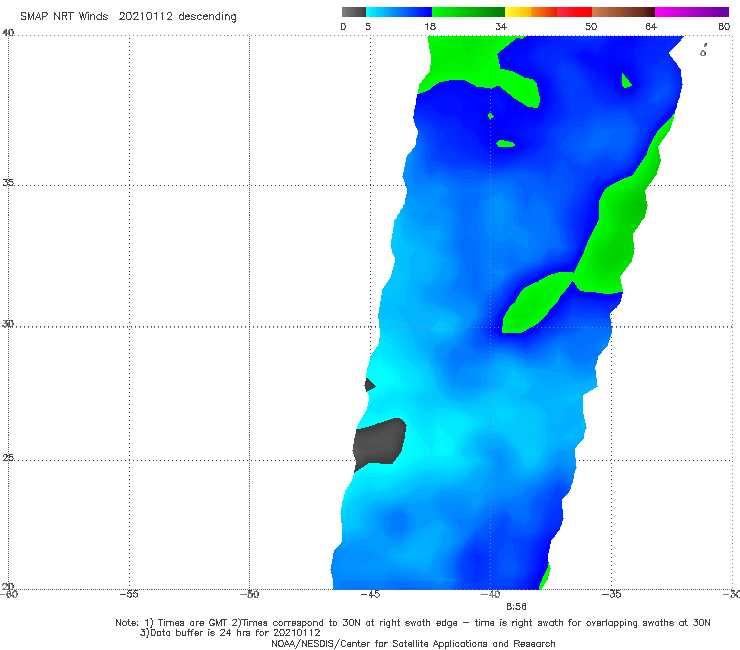The height and width of the screenshot is (650, 740).
Task: Click the longitude axis label '-35'
Action: 611,594
